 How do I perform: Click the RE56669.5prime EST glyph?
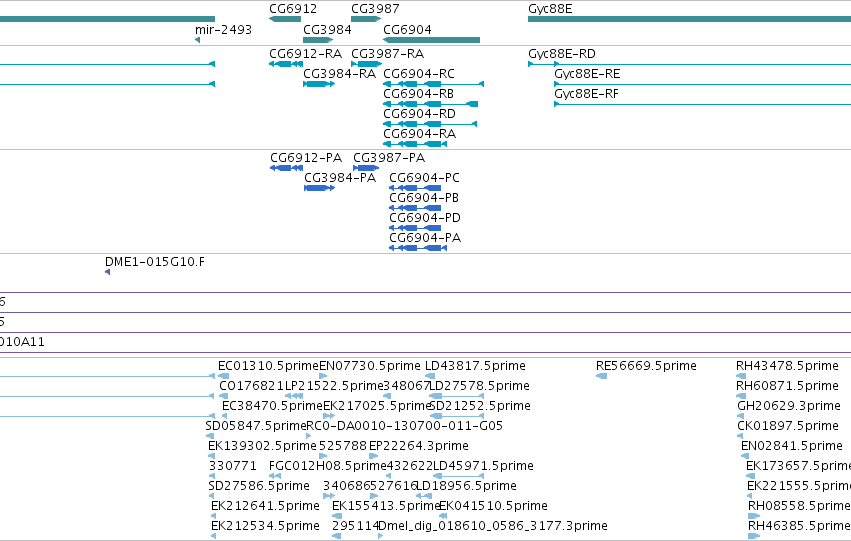[x=601, y=376]
